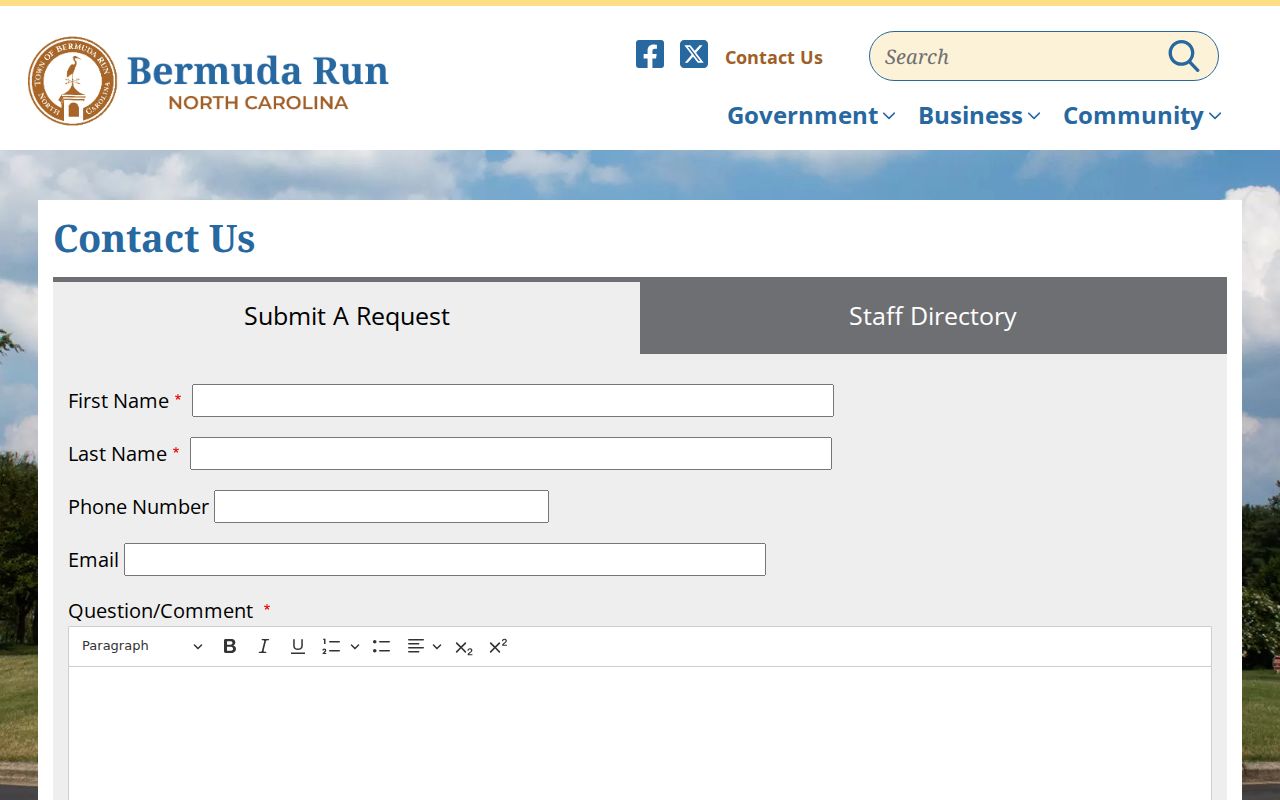Click the Last Name input field
Image resolution: width=1280 pixels, height=800 pixels.
pos(511,453)
